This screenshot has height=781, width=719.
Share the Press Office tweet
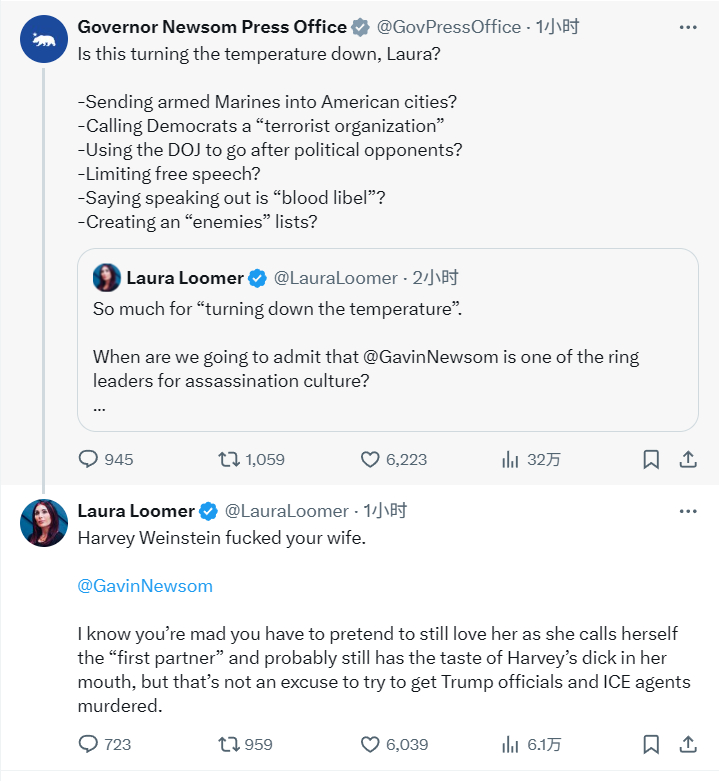pyautogui.click(x=688, y=459)
